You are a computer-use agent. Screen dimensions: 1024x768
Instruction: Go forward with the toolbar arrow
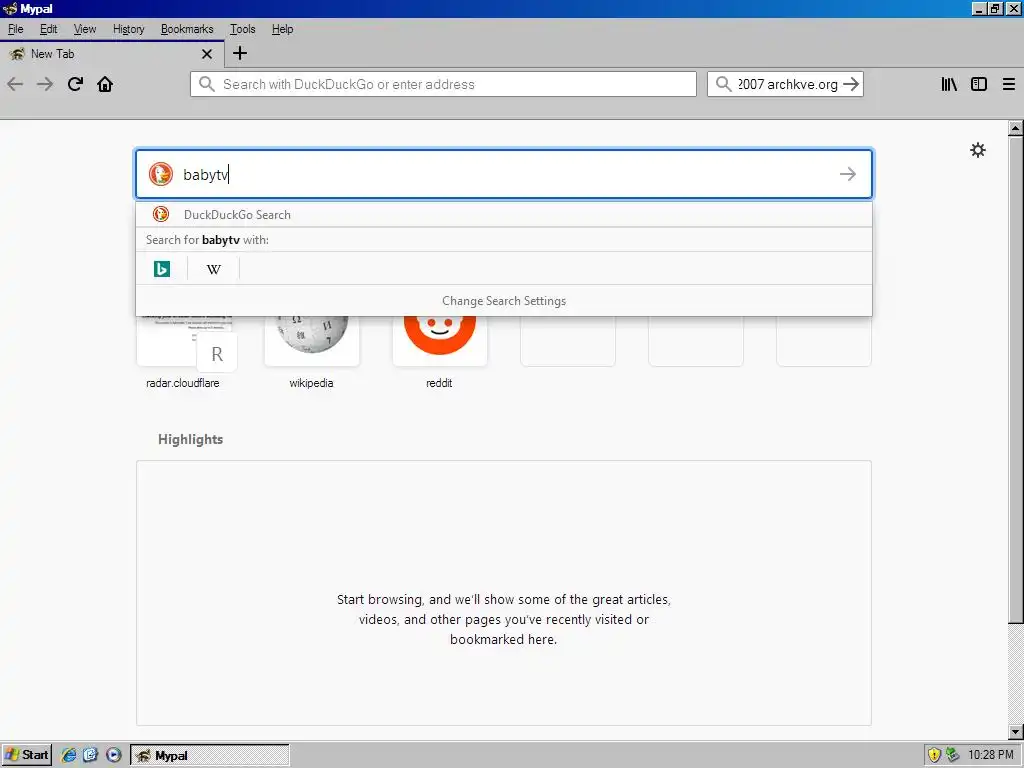coord(45,84)
